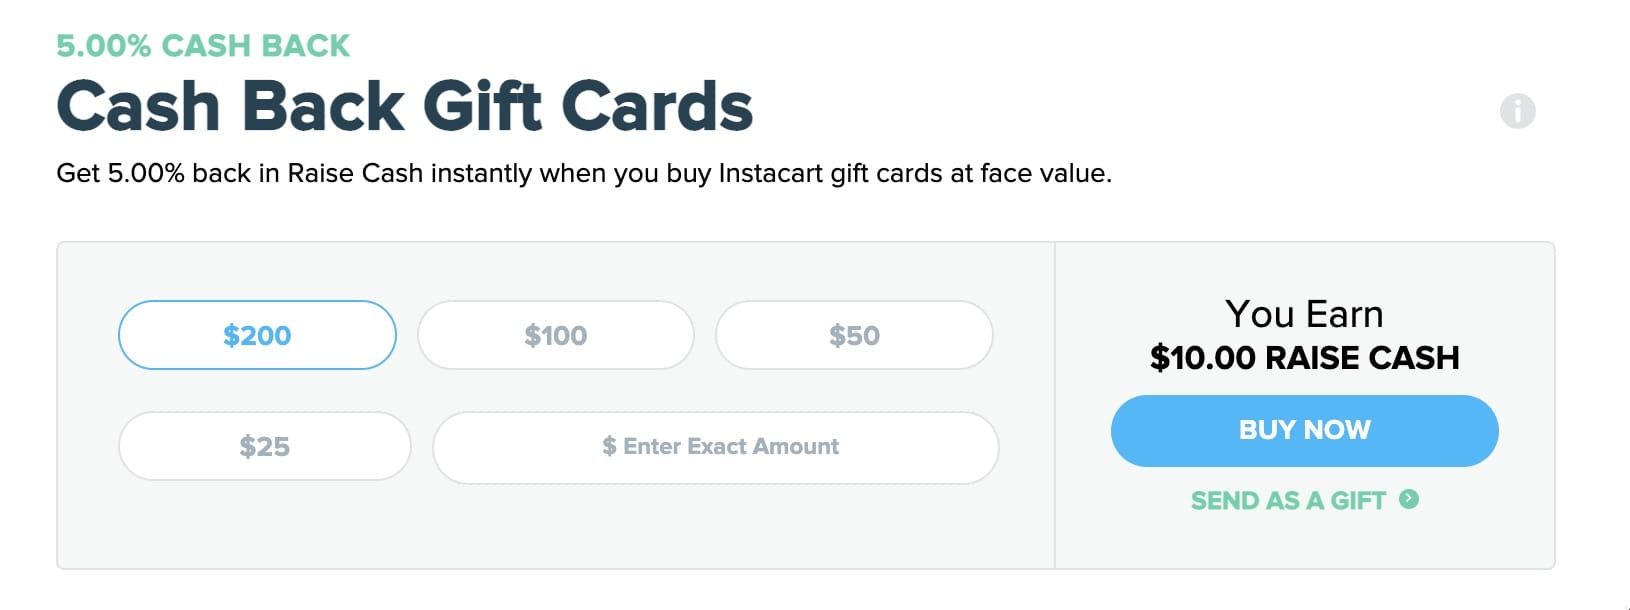The width and height of the screenshot is (1630, 610).
Task: Choose the $100 gift card amount
Action: pos(555,335)
